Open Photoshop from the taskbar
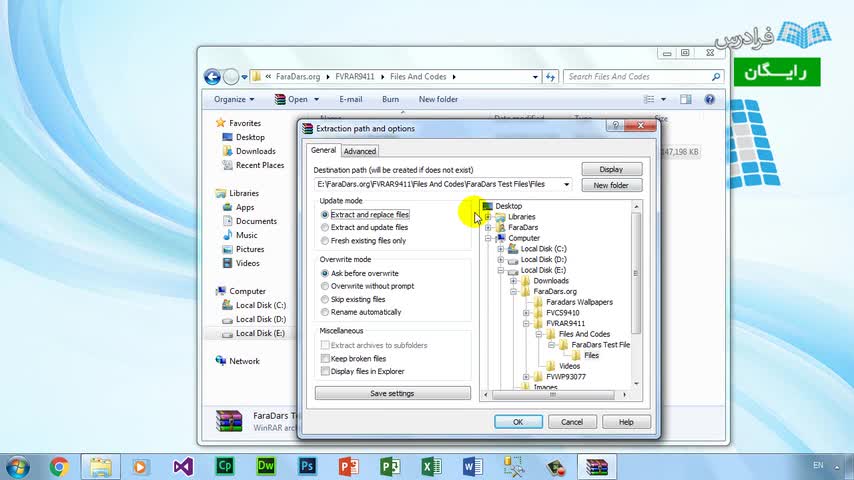854x480 pixels. tap(307, 466)
